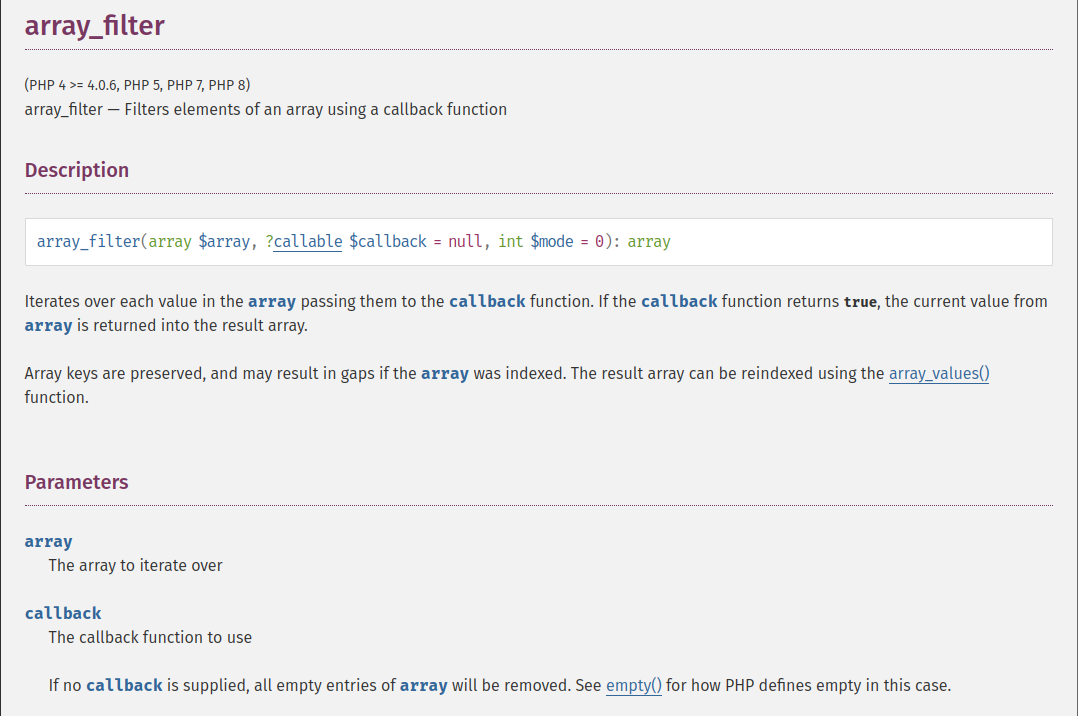This screenshot has height=716, width=1078.
Task: Click 'The array to iterate over' text
Action: point(135,565)
